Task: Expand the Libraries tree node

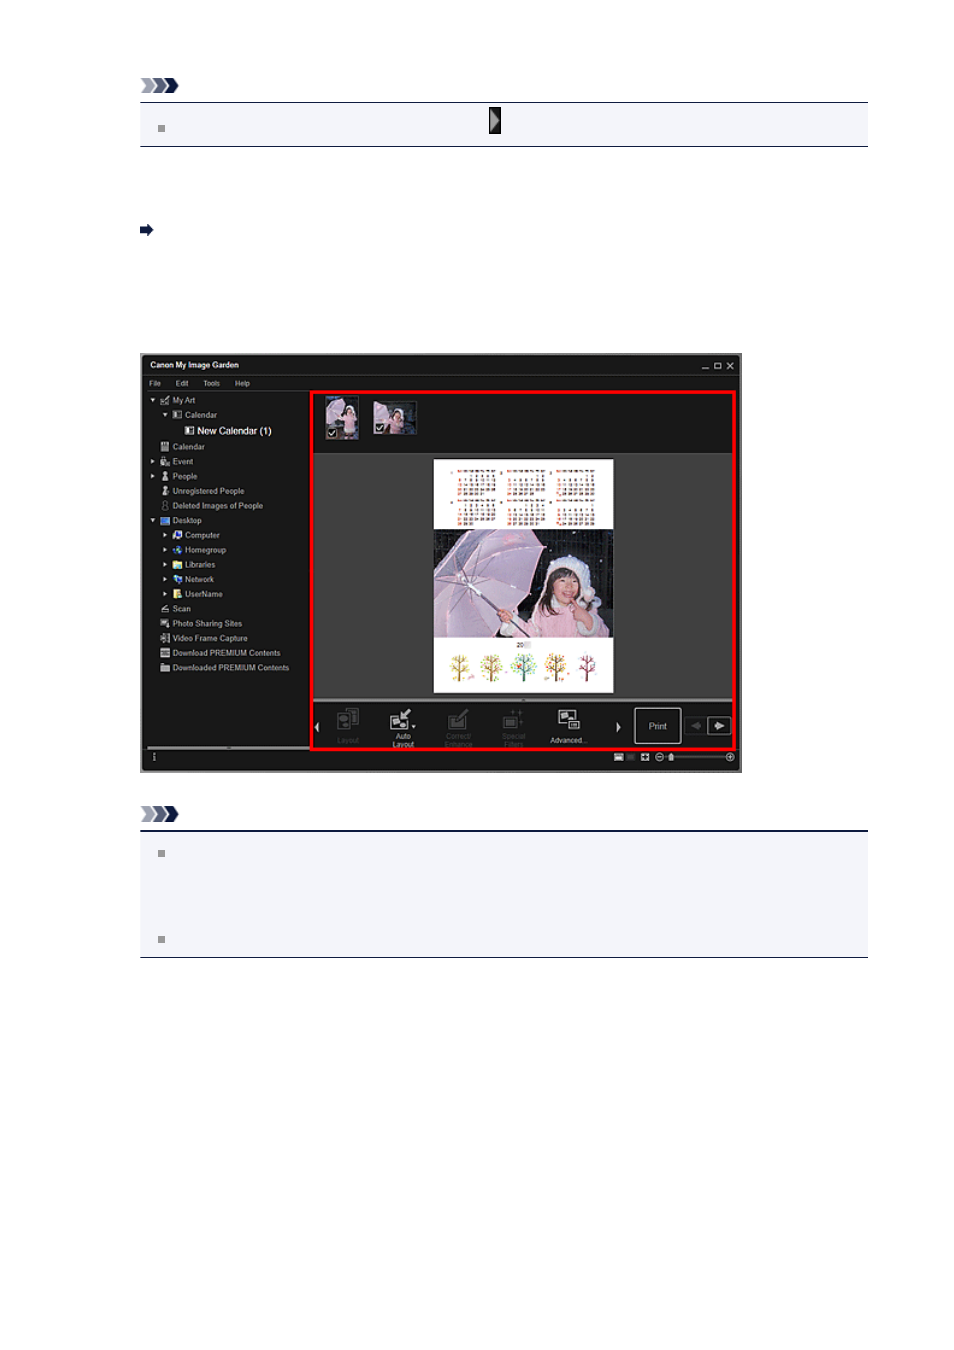Action: tap(165, 565)
